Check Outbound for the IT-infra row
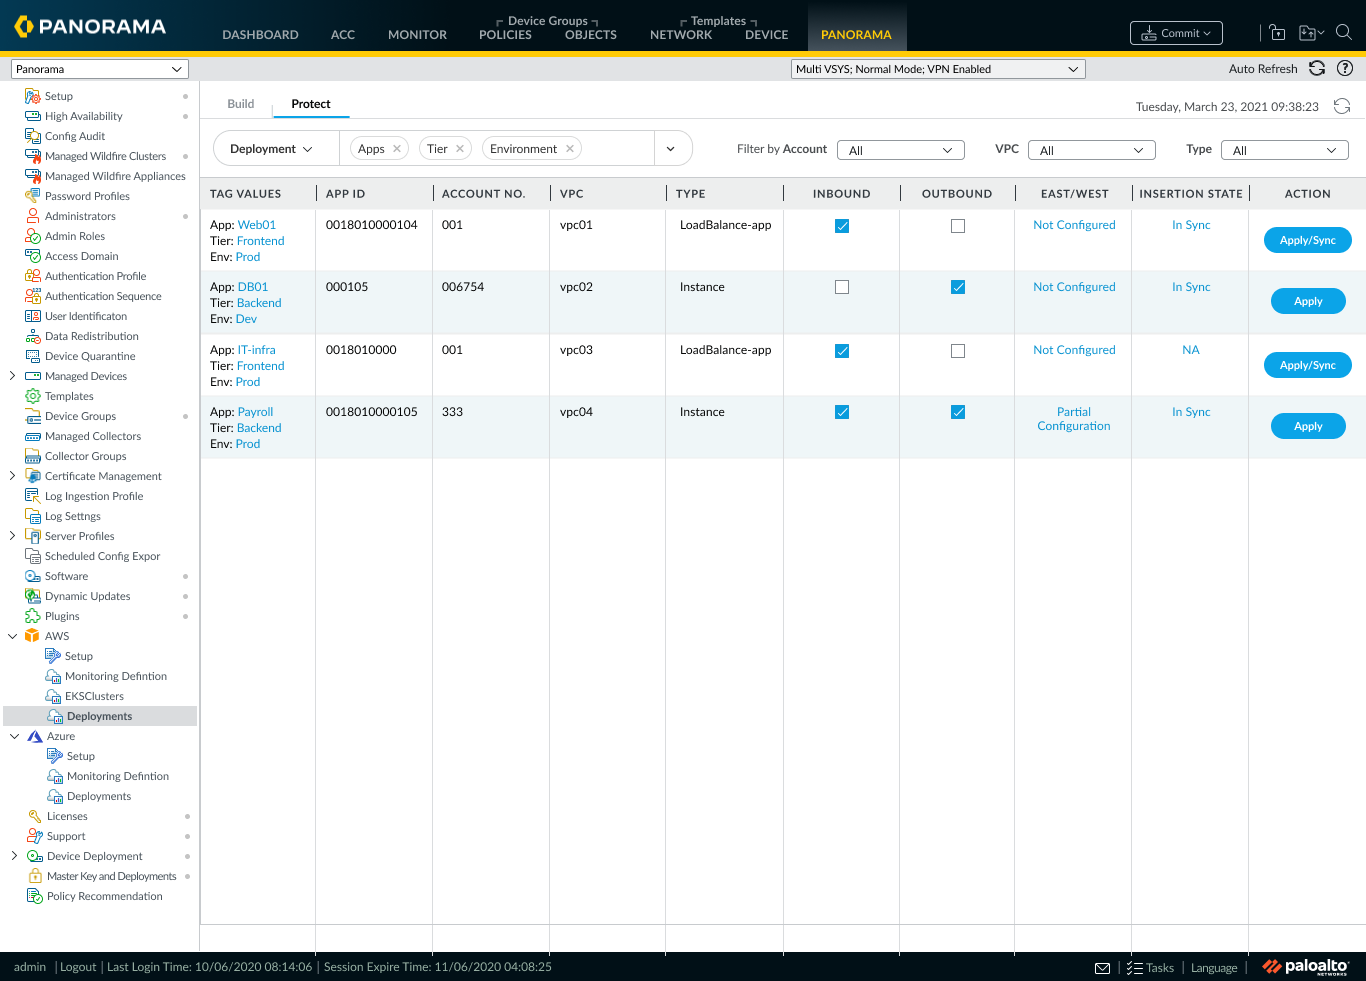The height and width of the screenshot is (981, 1366). coord(958,351)
